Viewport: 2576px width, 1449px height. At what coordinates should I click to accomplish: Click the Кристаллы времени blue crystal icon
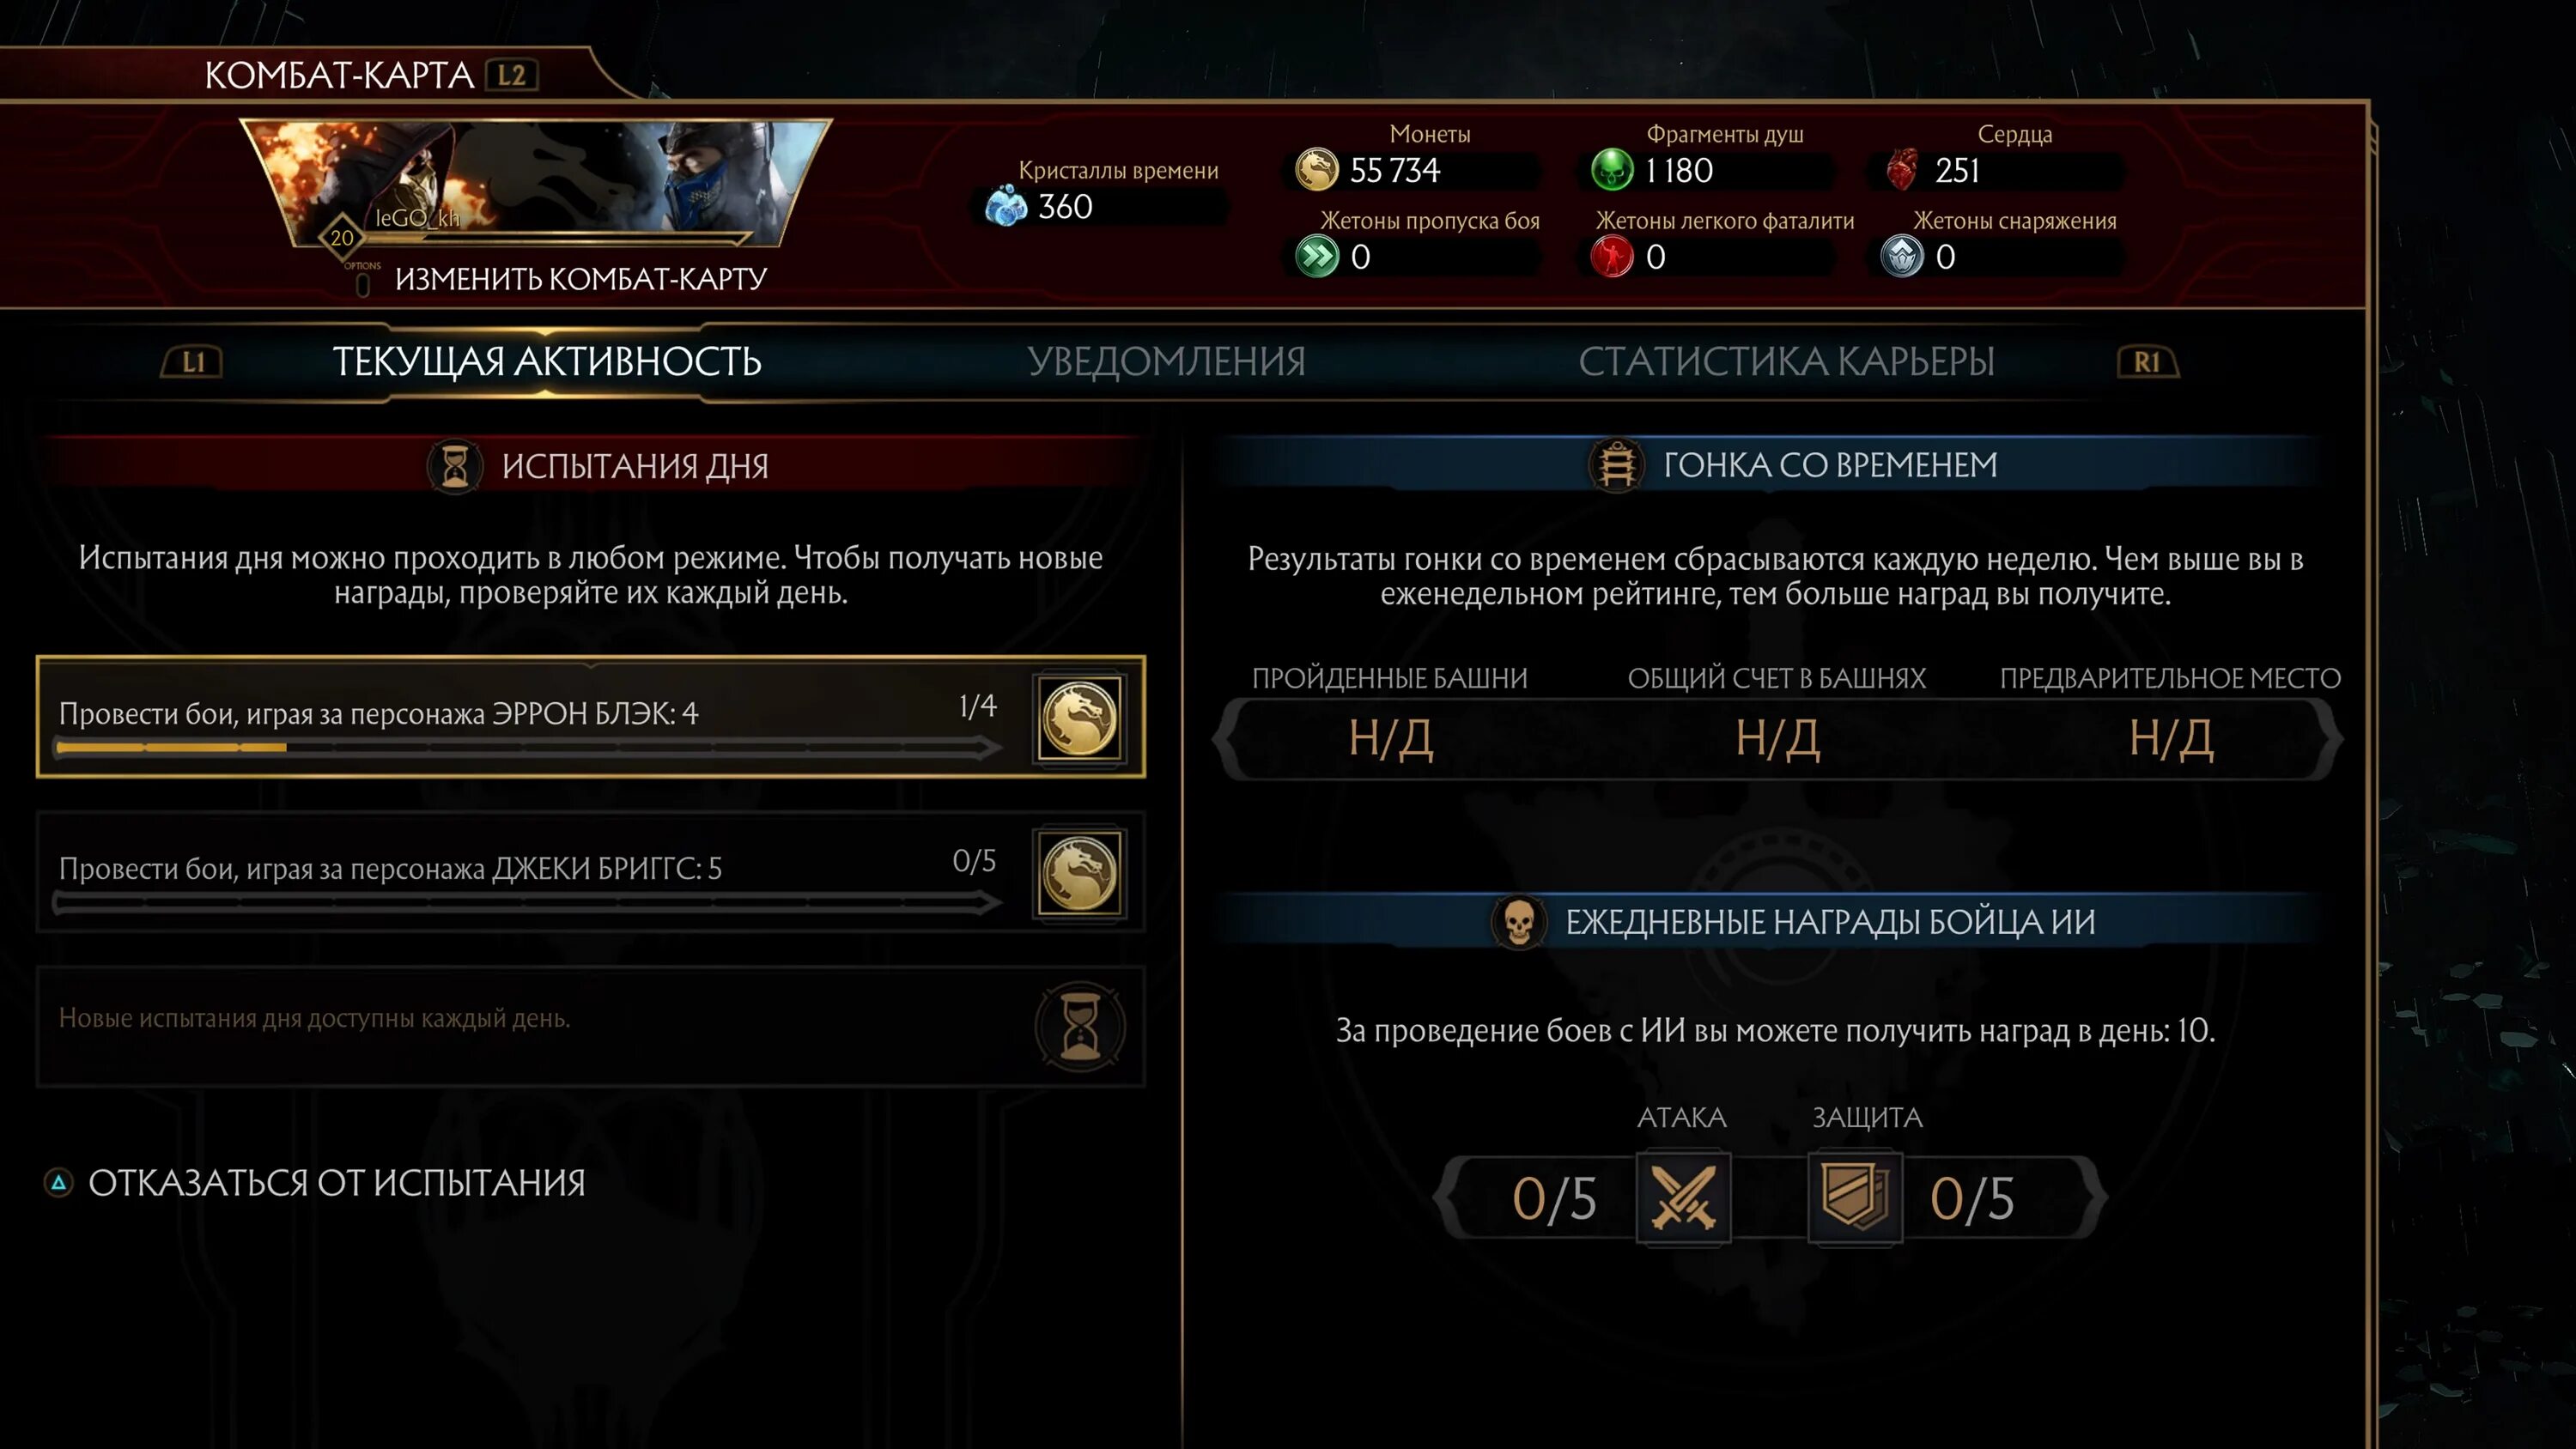pos(1006,207)
